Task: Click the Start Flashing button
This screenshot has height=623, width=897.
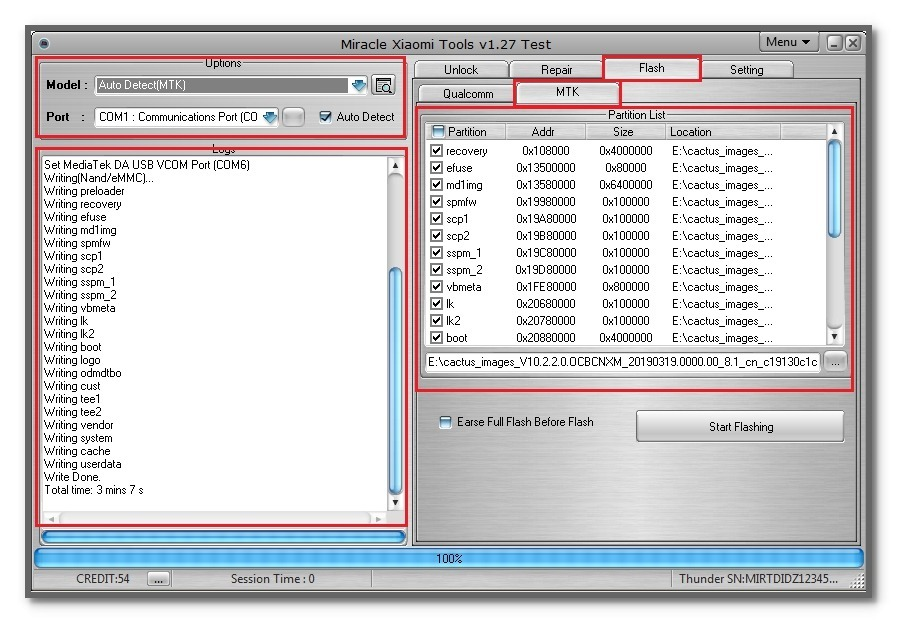Action: (x=740, y=426)
